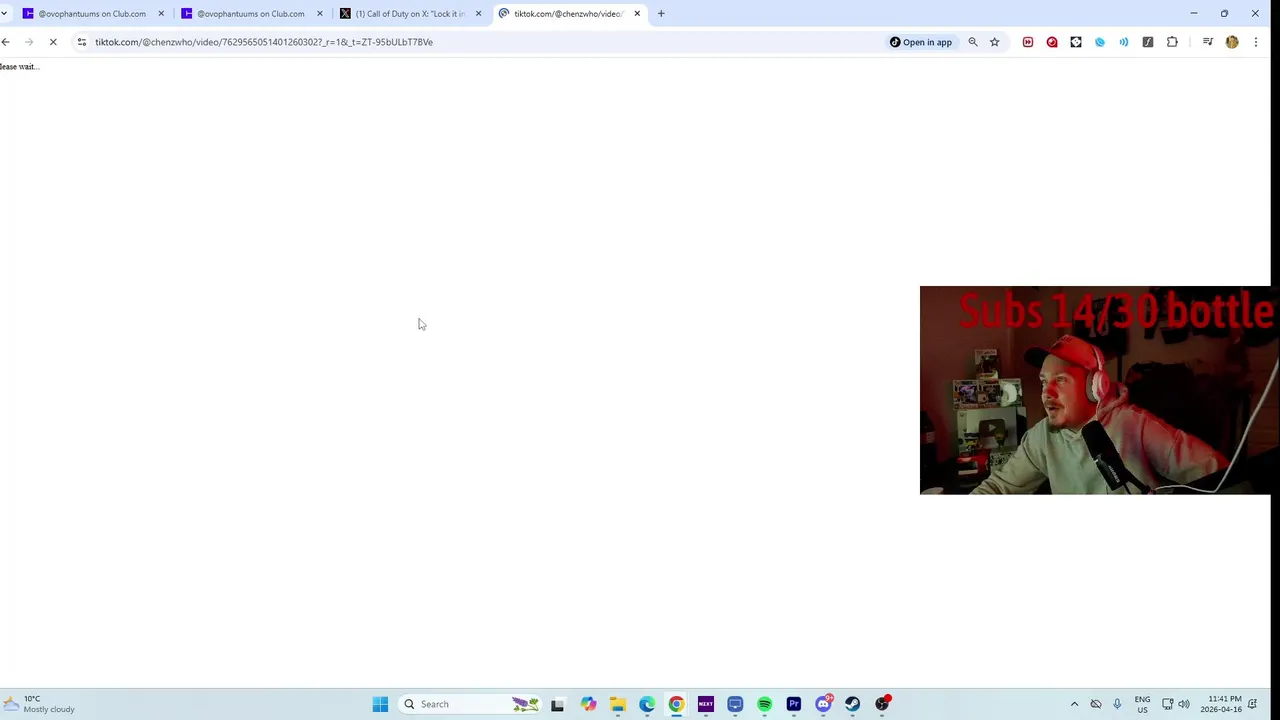
Task: Launch Copilot from taskbar
Action: (588, 704)
